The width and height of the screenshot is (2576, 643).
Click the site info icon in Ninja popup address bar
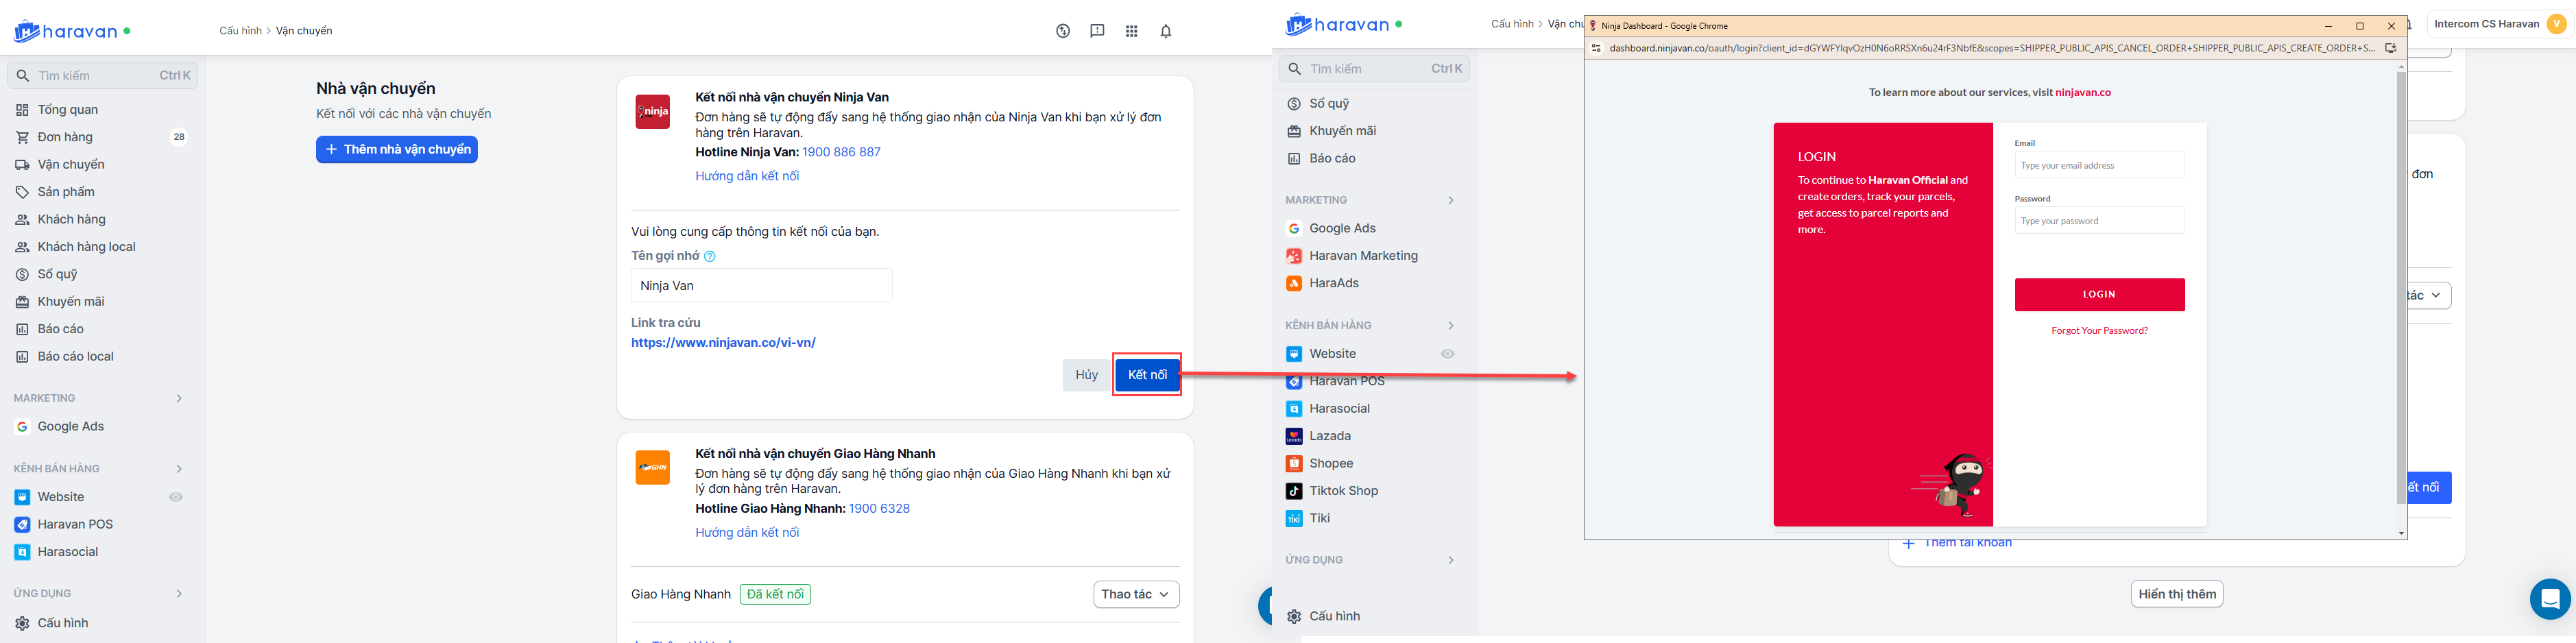pos(1596,48)
